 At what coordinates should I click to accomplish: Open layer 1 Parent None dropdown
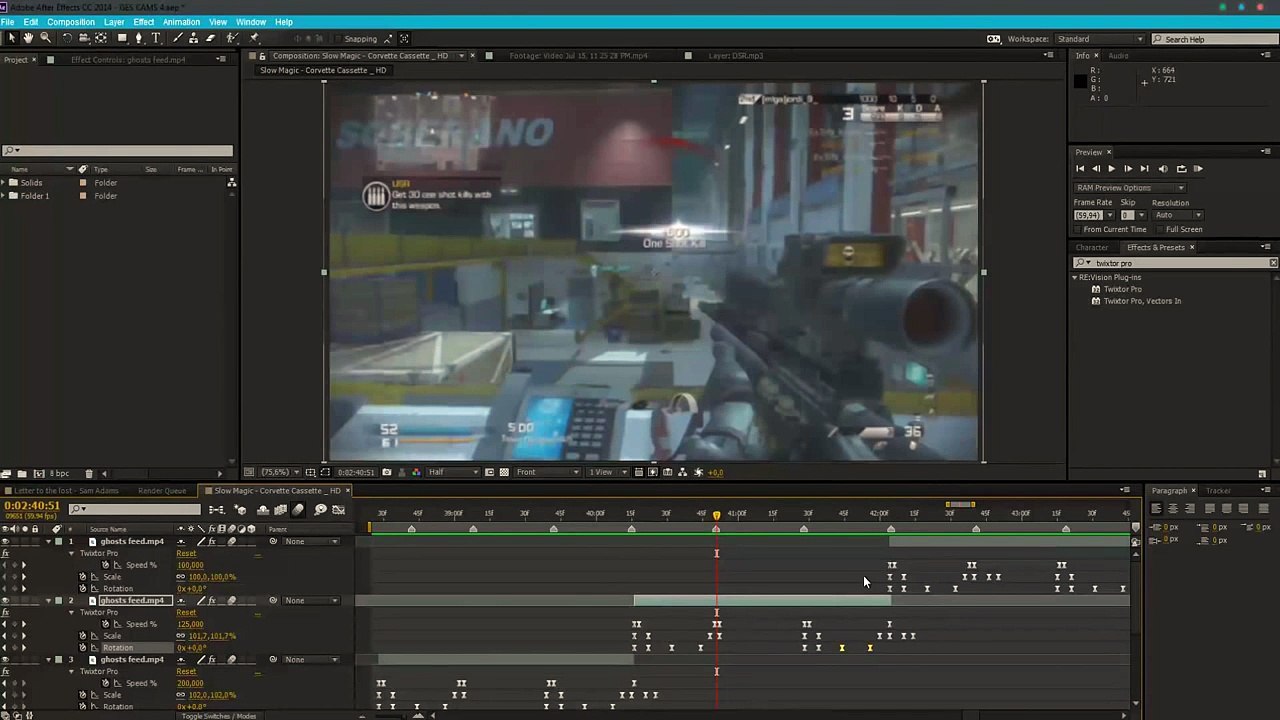tap(311, 541)
